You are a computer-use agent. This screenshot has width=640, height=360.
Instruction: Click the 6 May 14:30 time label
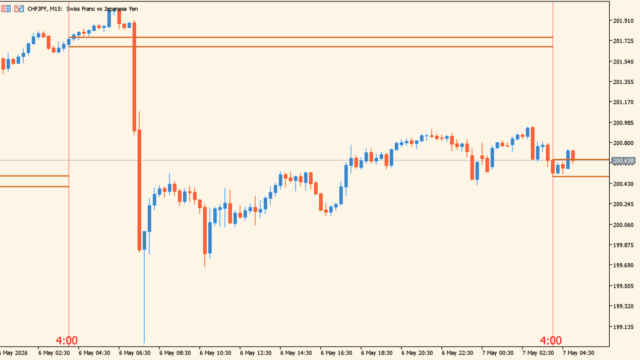pos(296,353)
